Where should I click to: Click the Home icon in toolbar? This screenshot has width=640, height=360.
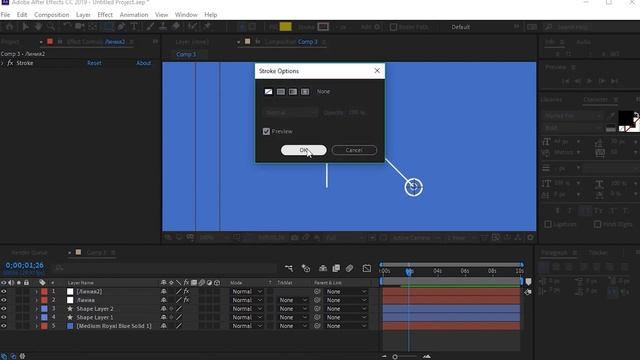coord(9,27)
